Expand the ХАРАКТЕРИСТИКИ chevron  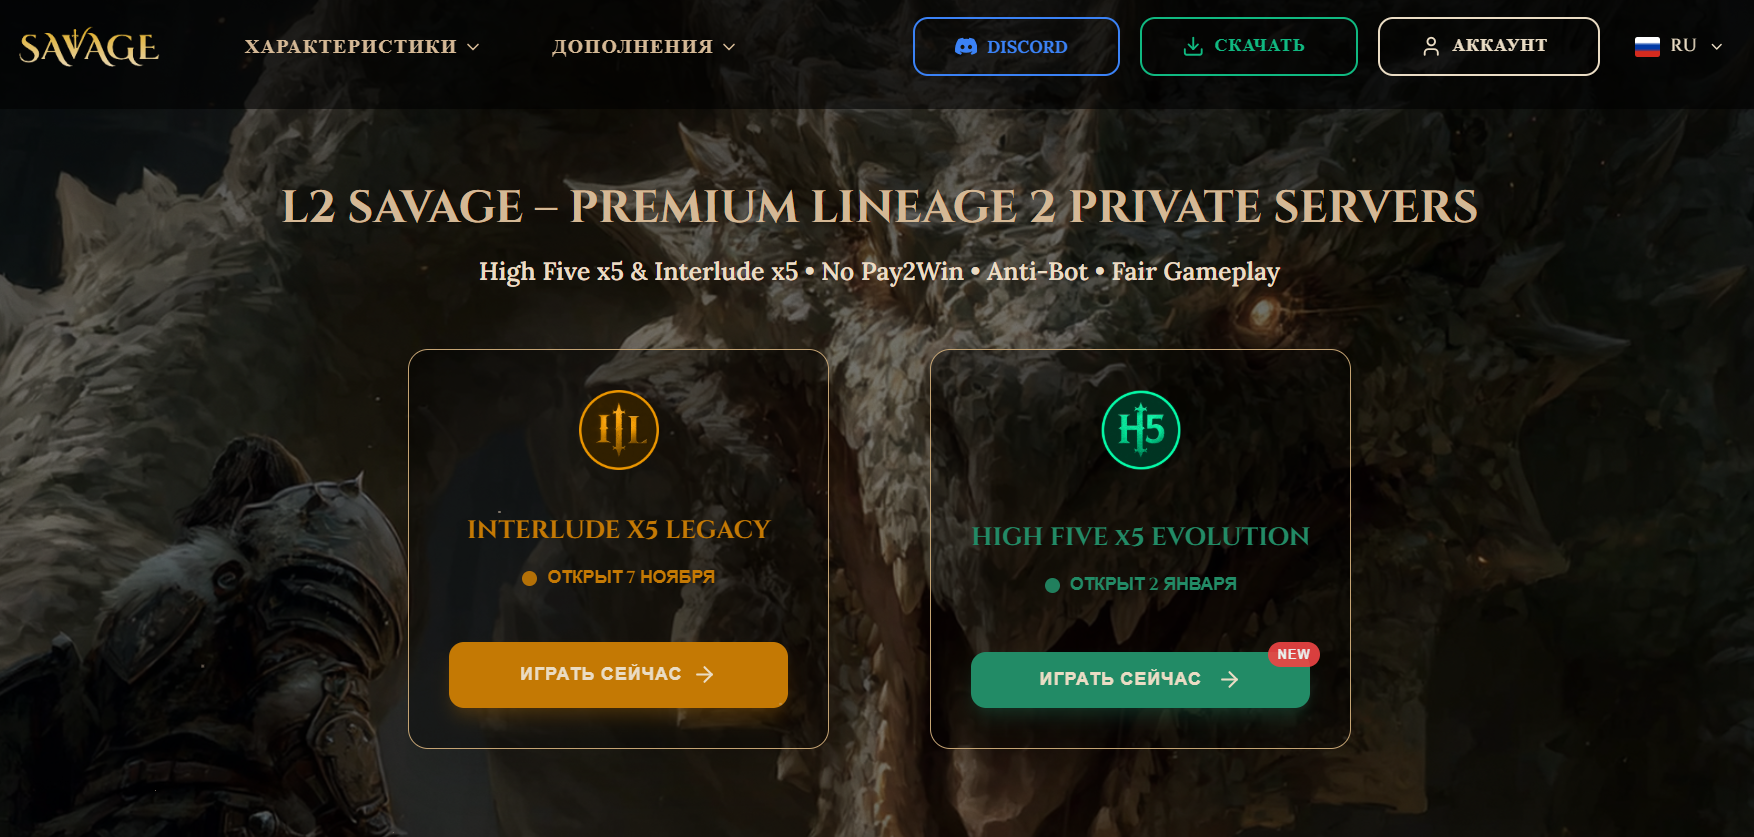(473, 47)
